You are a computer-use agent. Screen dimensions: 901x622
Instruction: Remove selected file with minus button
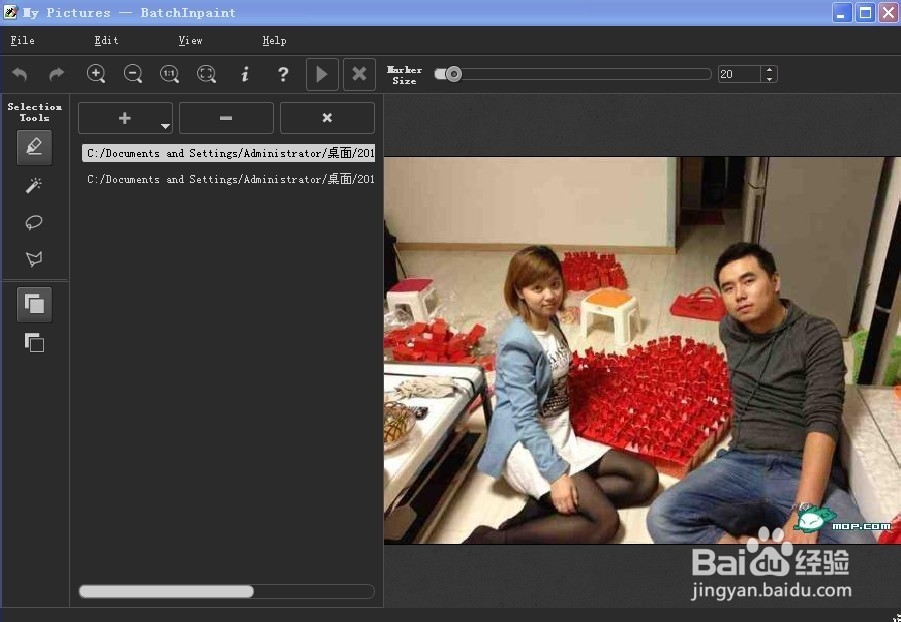click(226, 118)
